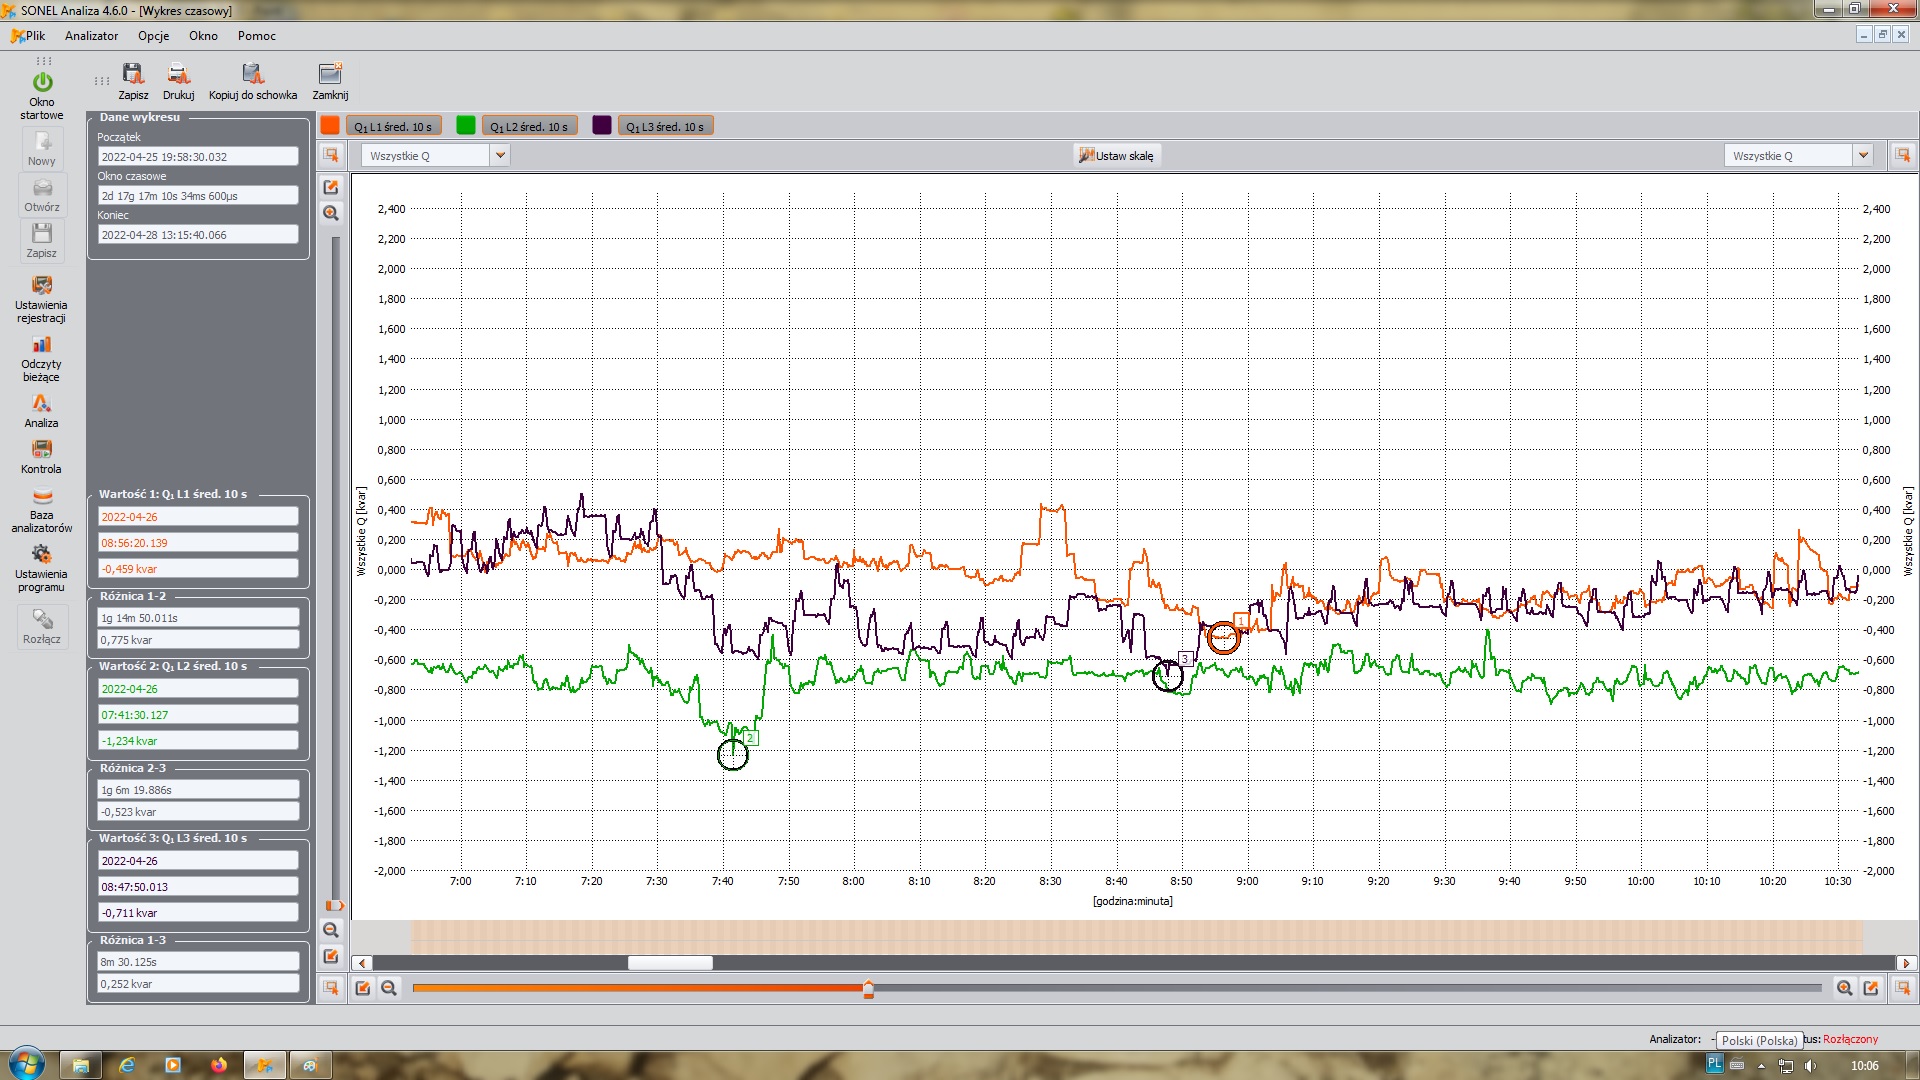Open the Opcje menu
The height and width of the screenshot is (1080, 1920).
(153, 36)
